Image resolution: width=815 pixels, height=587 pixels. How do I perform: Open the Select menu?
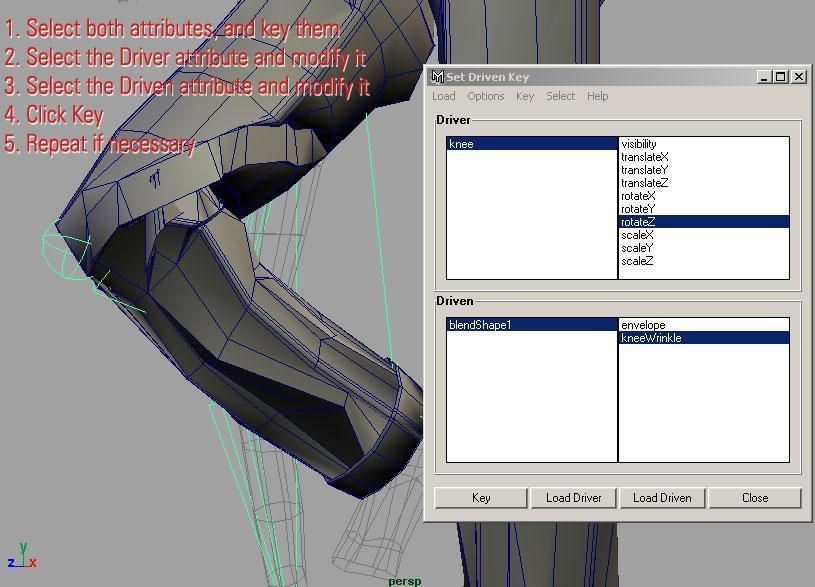(x=560, y=96)
